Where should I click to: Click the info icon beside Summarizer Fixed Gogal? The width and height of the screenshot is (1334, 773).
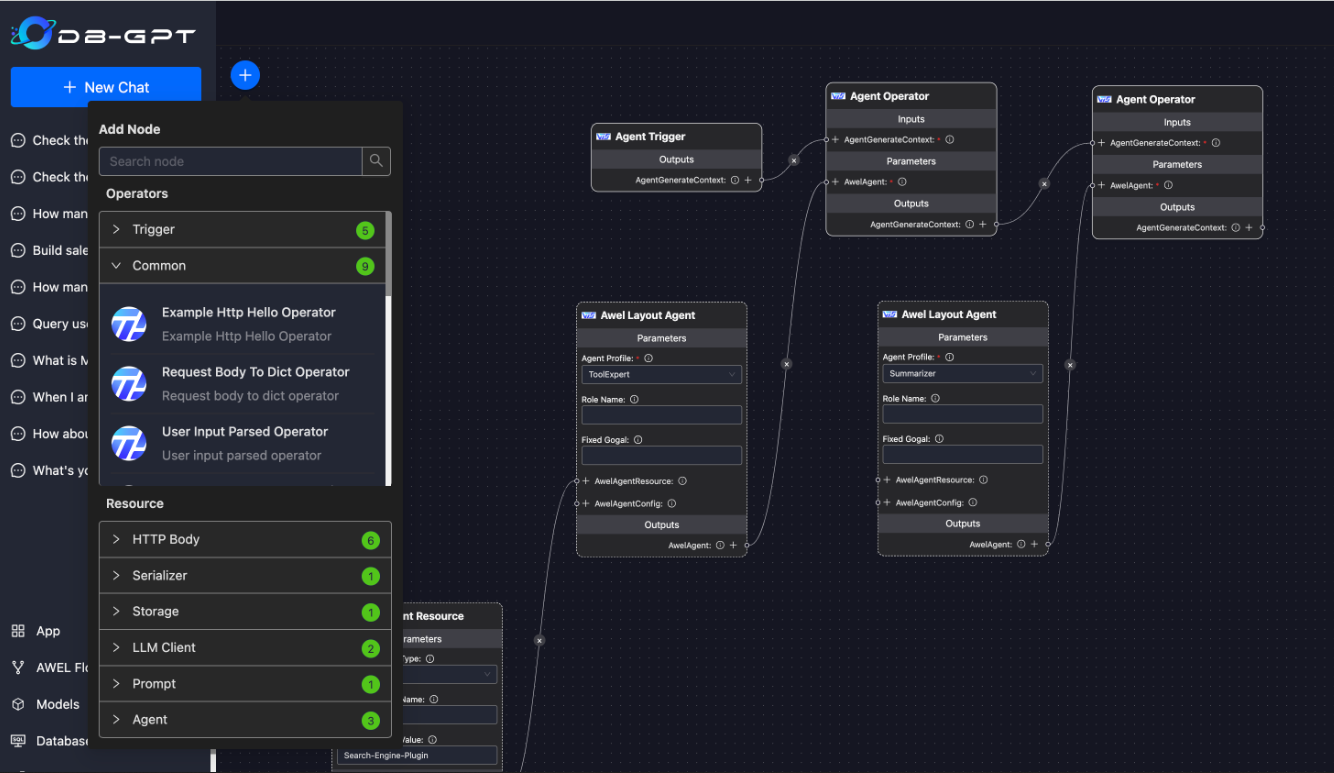[939, 438]
